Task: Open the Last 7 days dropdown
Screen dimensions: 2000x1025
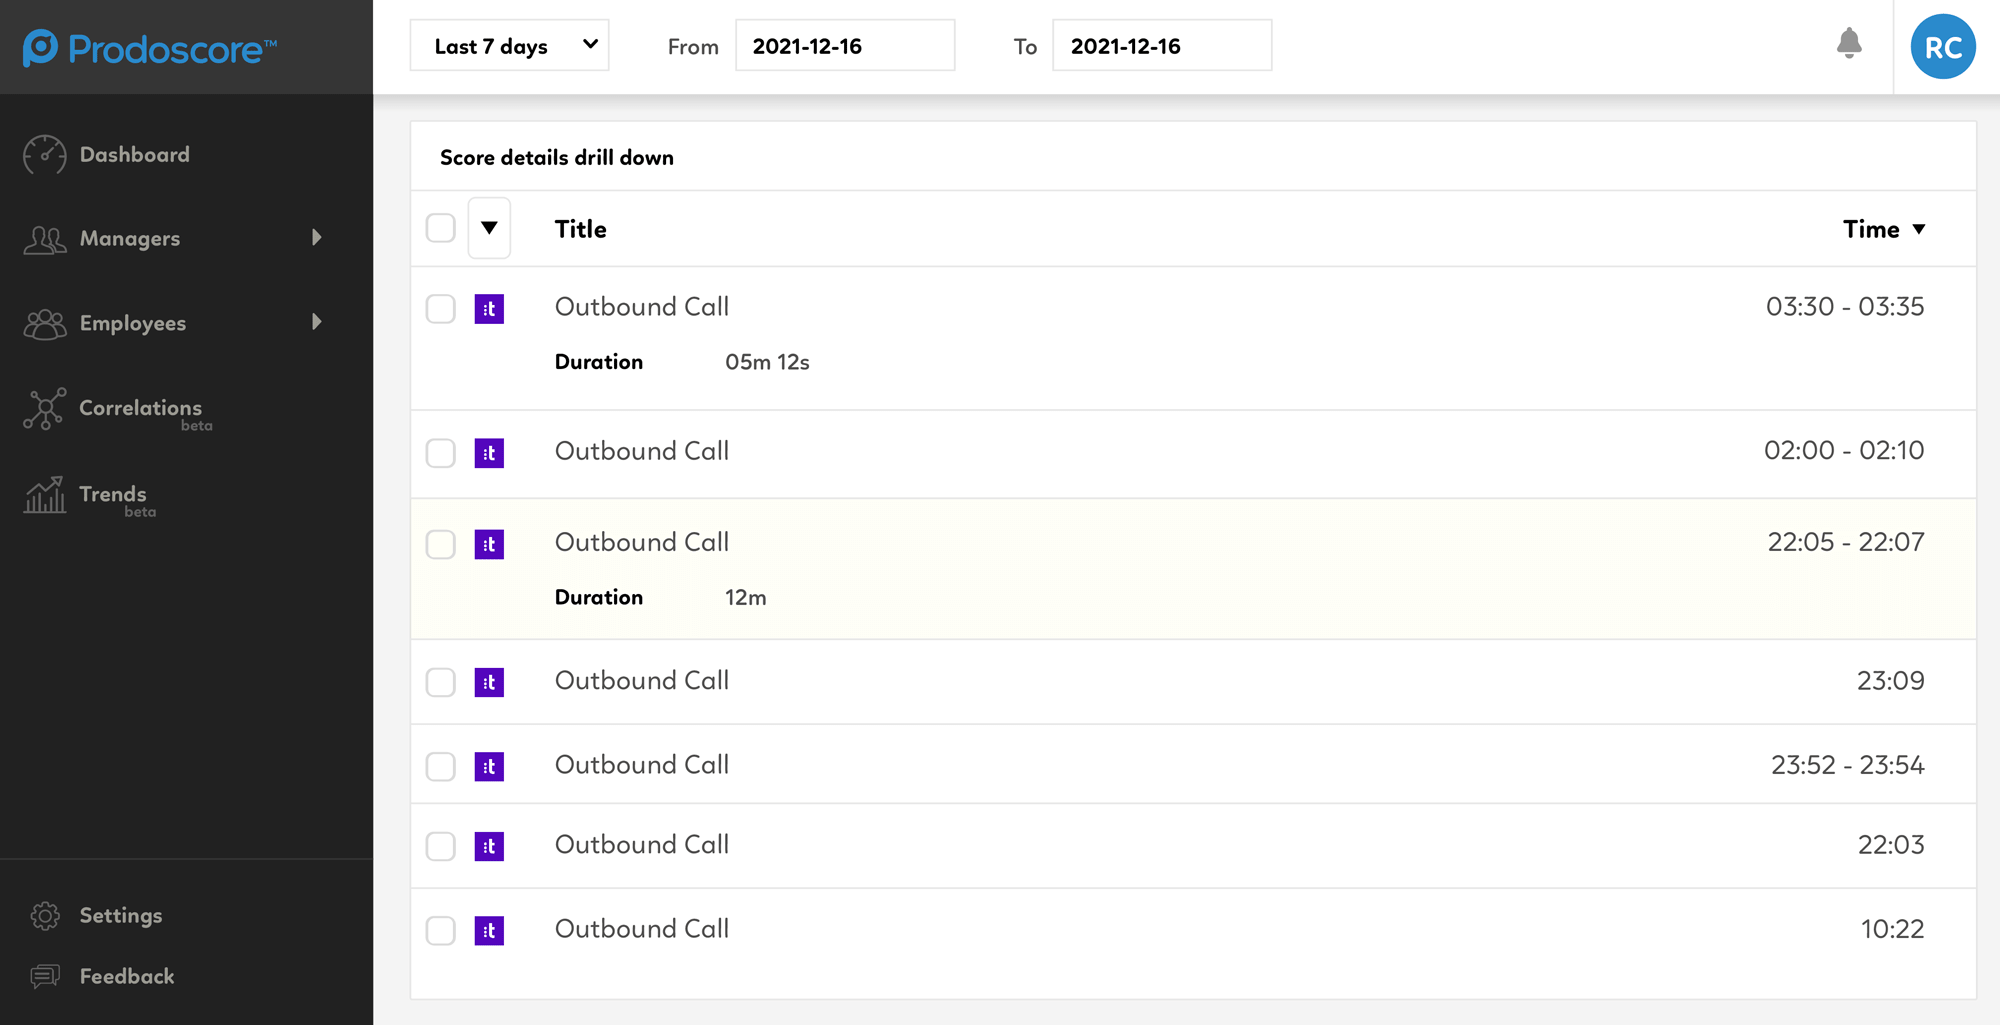Action: (510, 46)
